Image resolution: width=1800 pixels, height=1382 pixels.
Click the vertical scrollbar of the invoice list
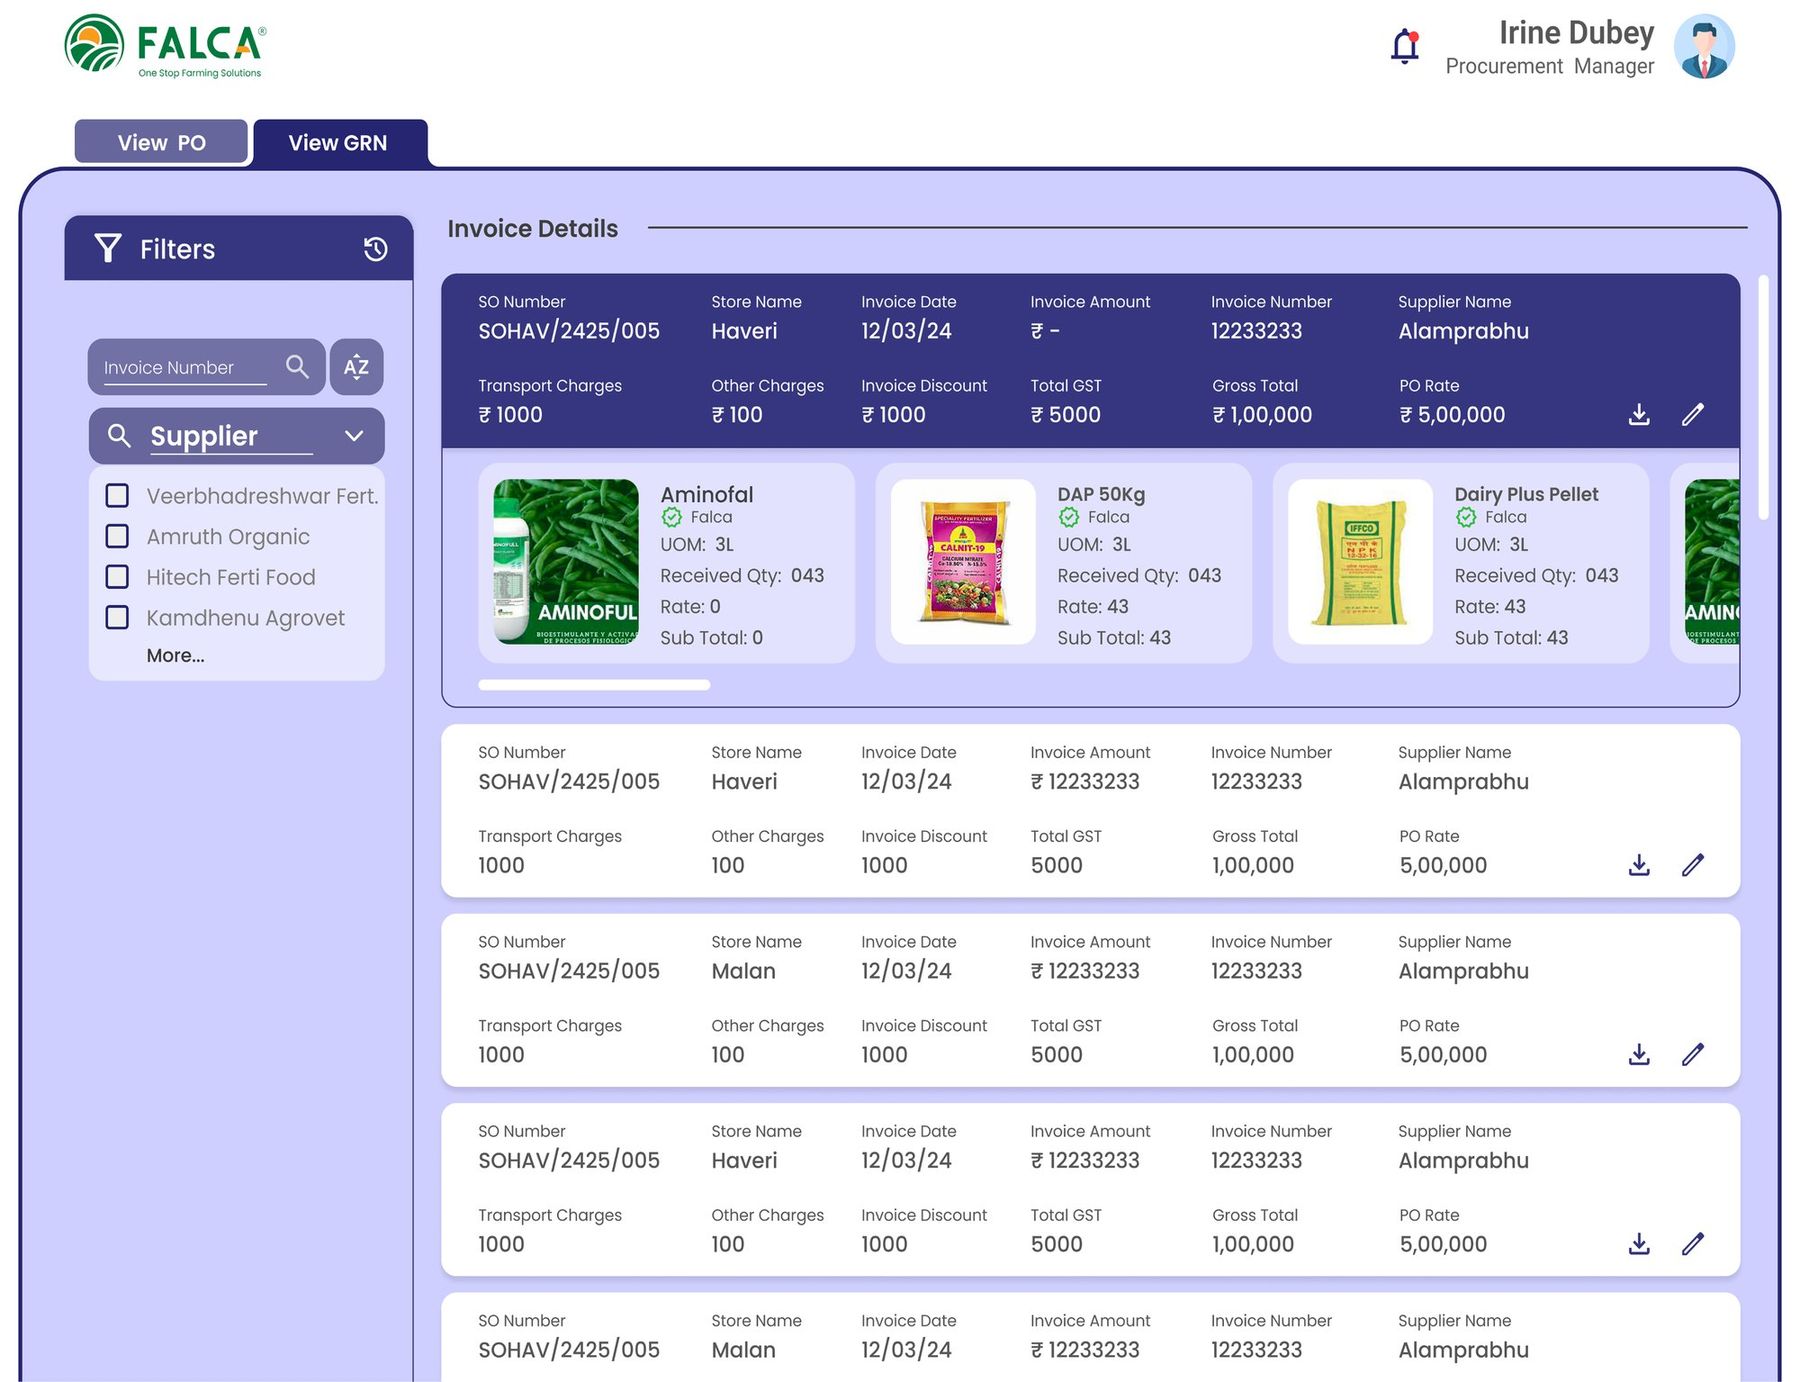(x=1763, y=397)
